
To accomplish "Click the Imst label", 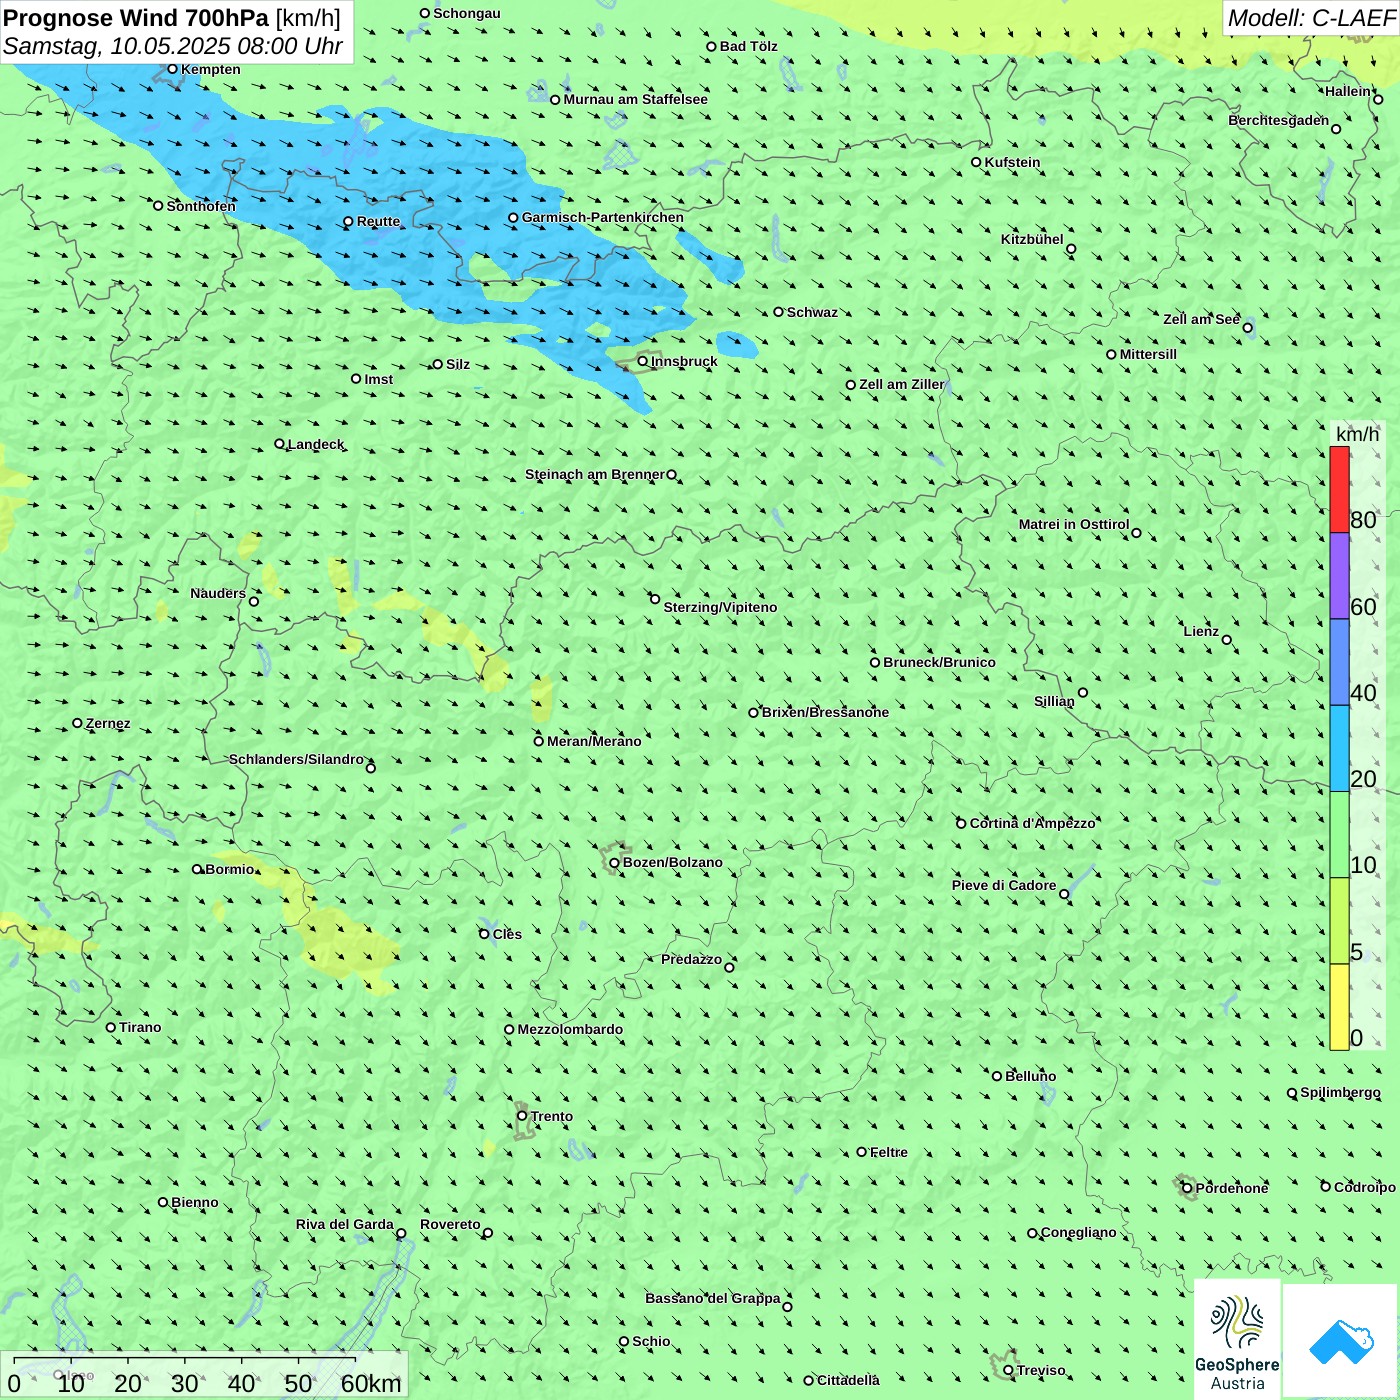I will coord(378,379).
